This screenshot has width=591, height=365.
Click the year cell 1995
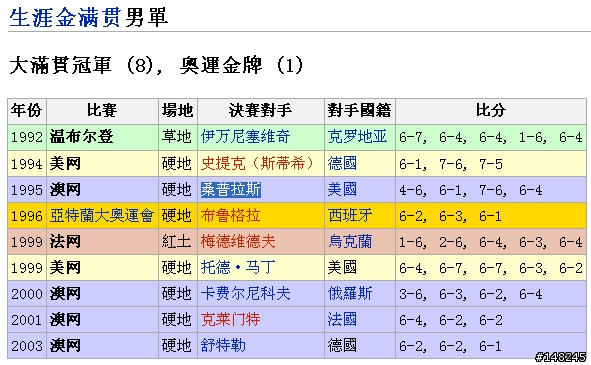26,190
